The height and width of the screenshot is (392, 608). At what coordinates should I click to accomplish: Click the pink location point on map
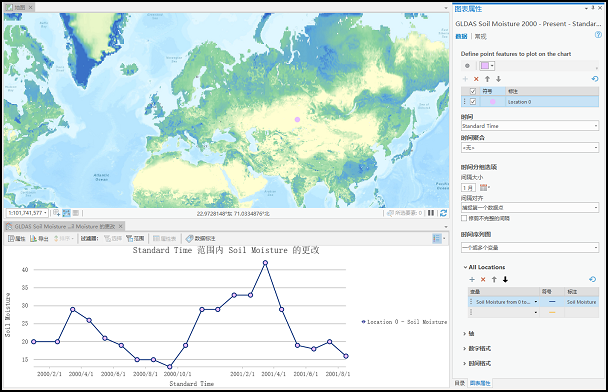point(297,119)
